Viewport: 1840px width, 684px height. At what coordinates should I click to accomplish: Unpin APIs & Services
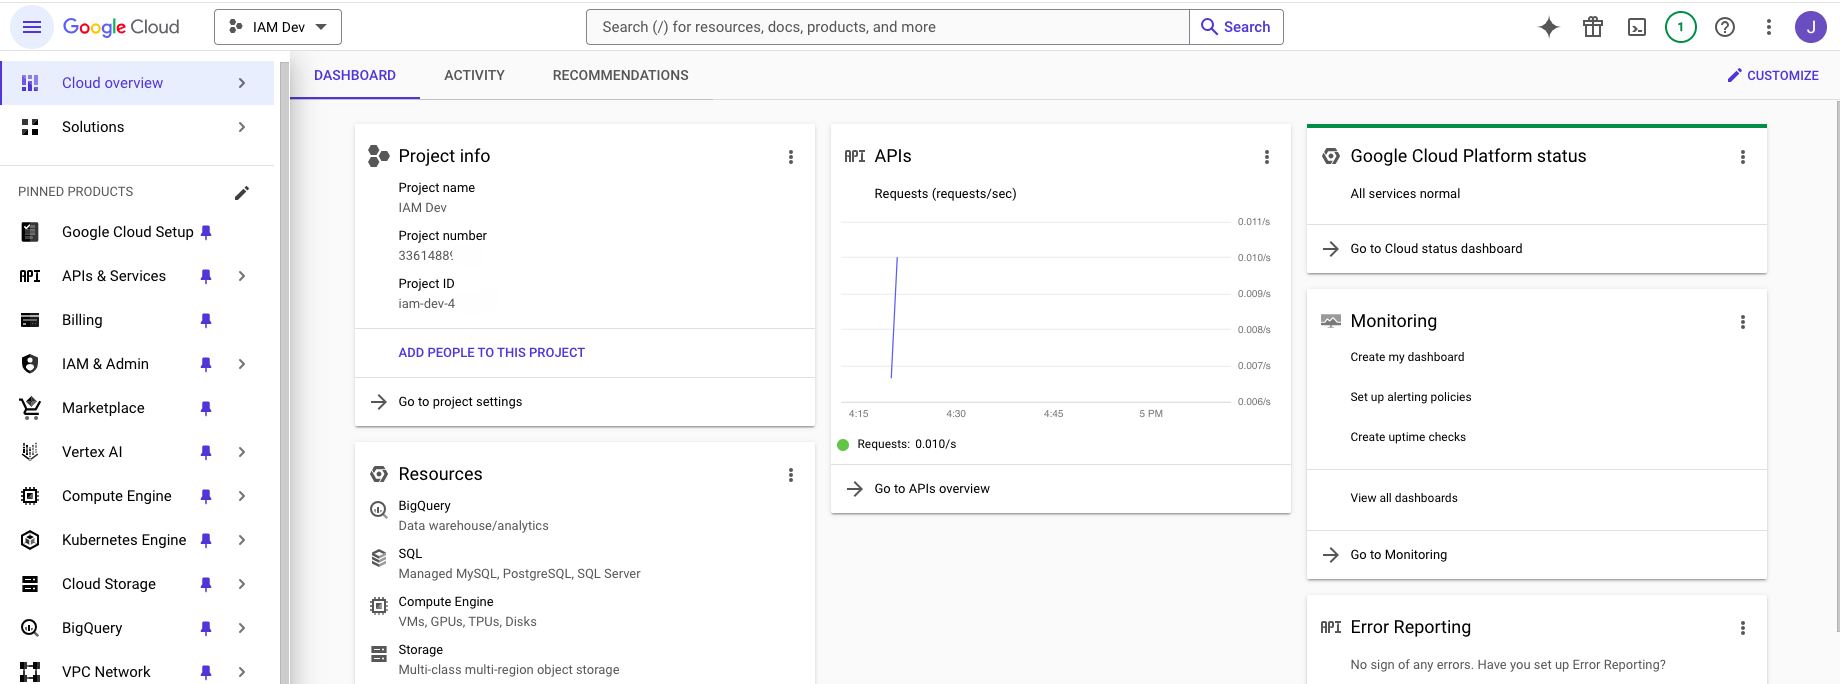[206, 276]
